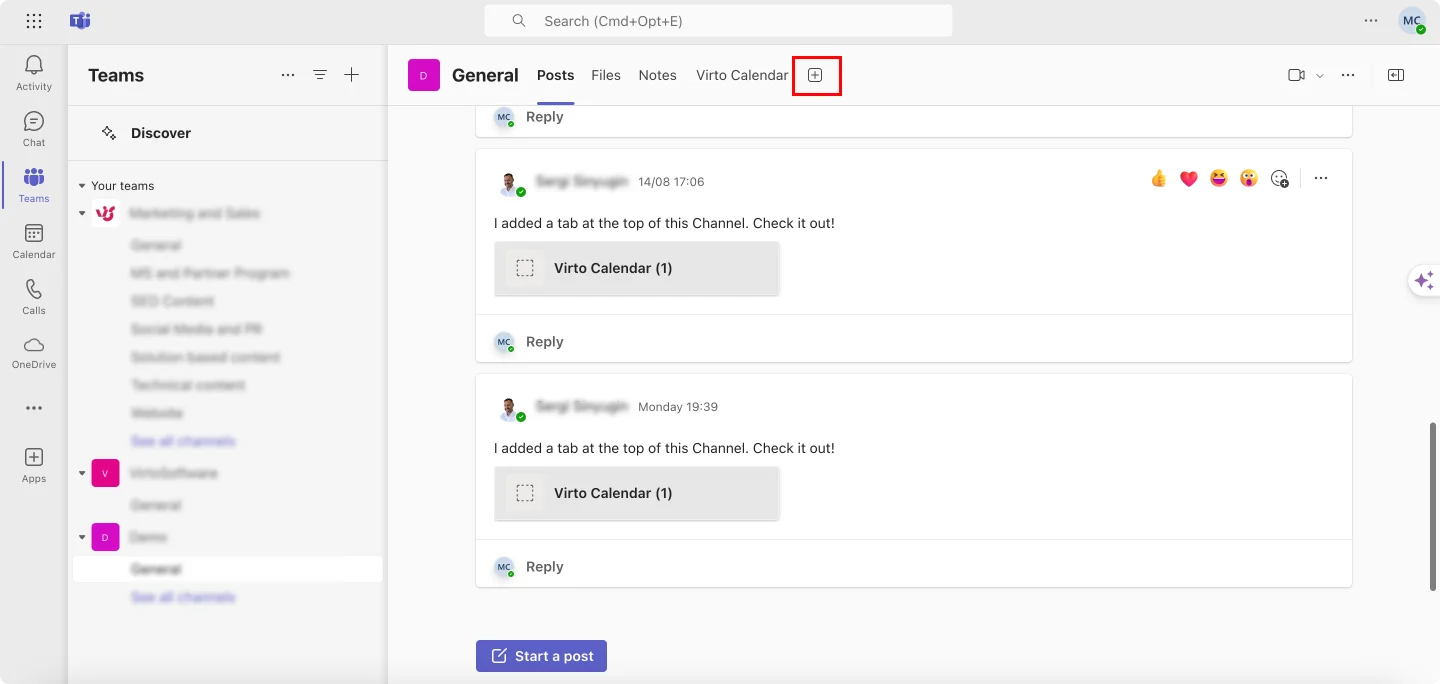Viewport: 1440px width, 684px height.
Task: Open the MC profile avatar menu
Action: coord(1412,21)
